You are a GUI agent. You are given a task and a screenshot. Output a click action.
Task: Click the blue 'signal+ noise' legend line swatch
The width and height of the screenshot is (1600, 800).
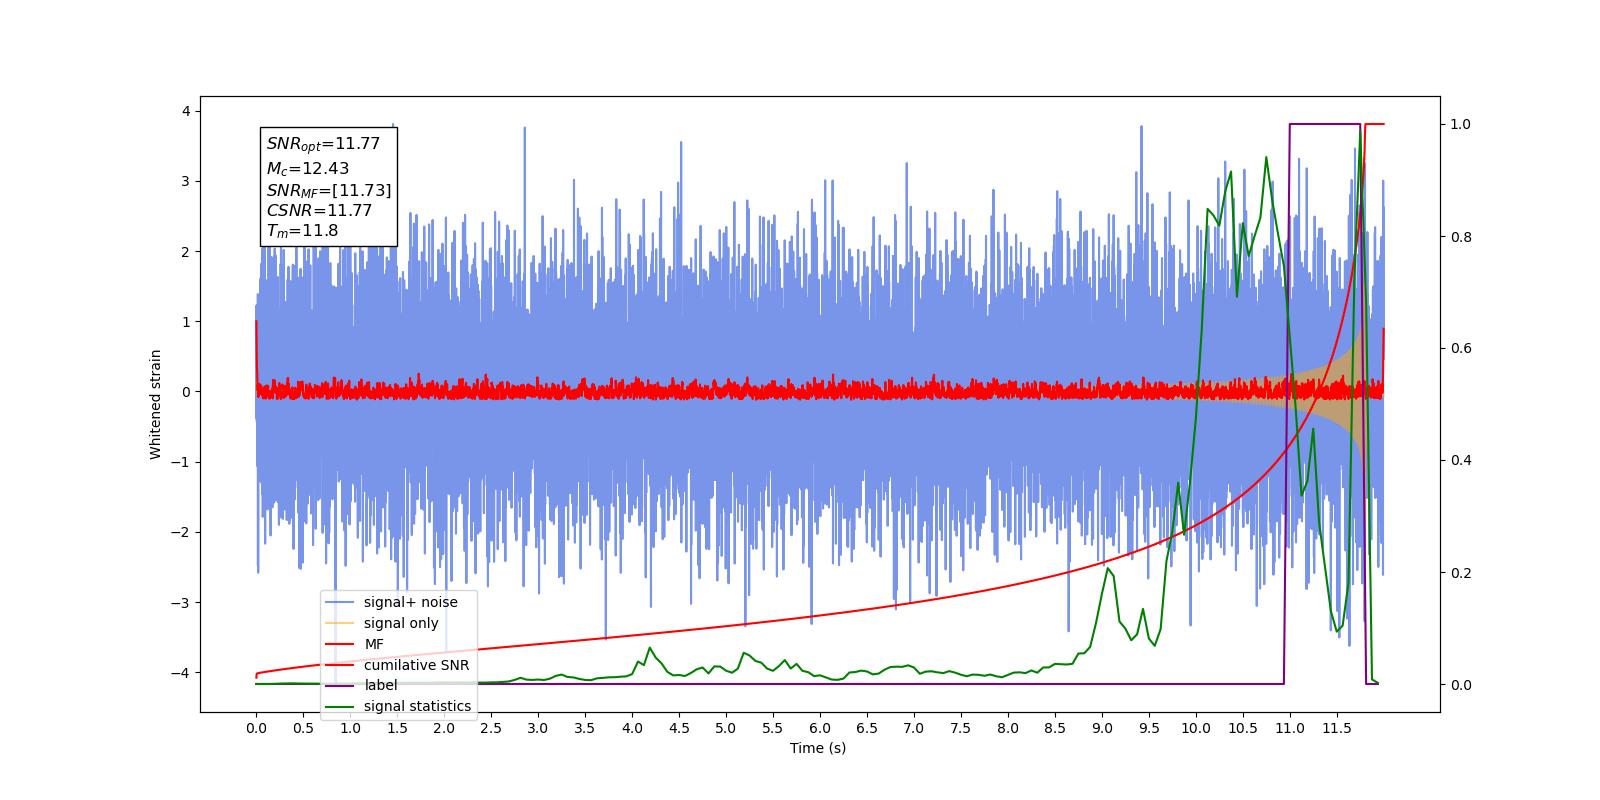[x=340, y=602]
